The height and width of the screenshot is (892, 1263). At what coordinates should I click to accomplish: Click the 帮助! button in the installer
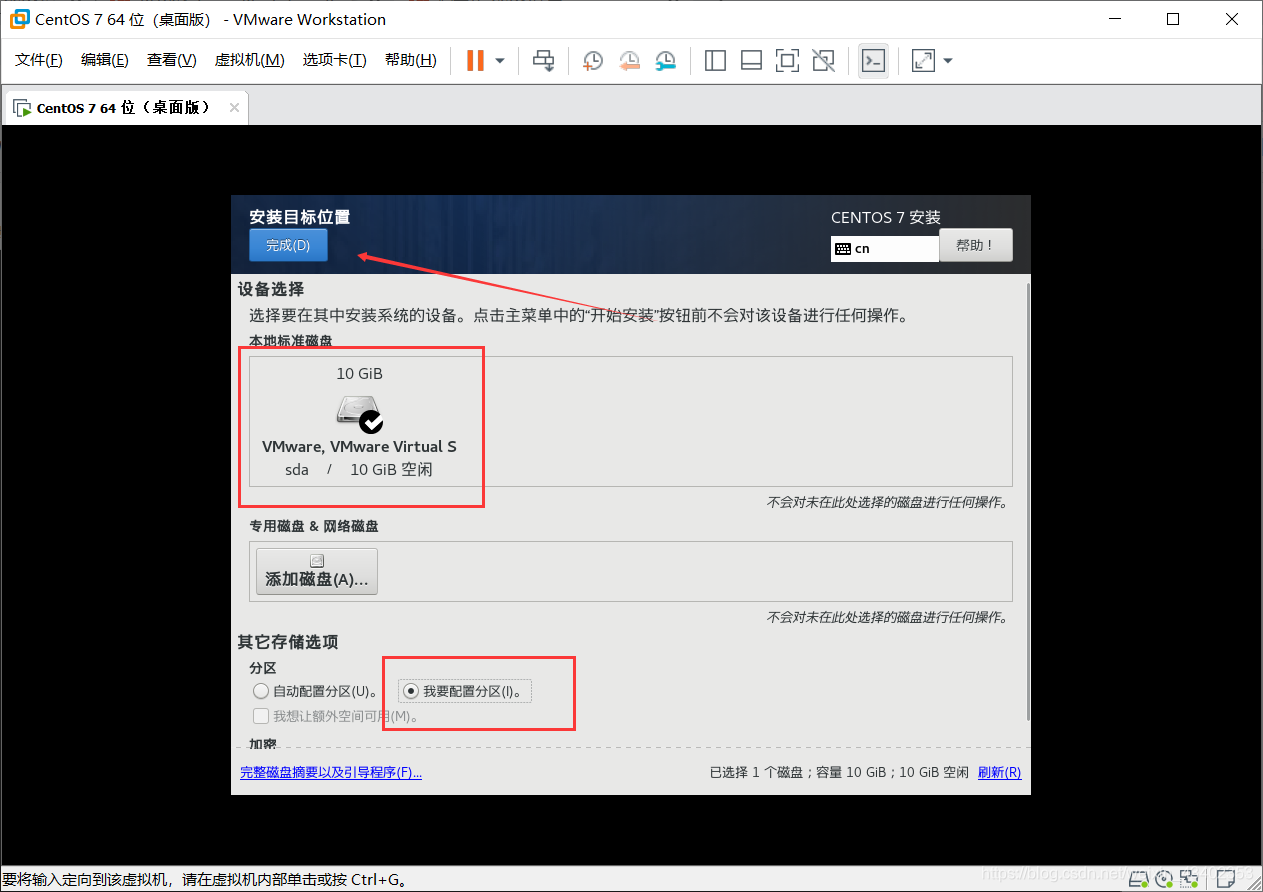(x=976, y=245)
